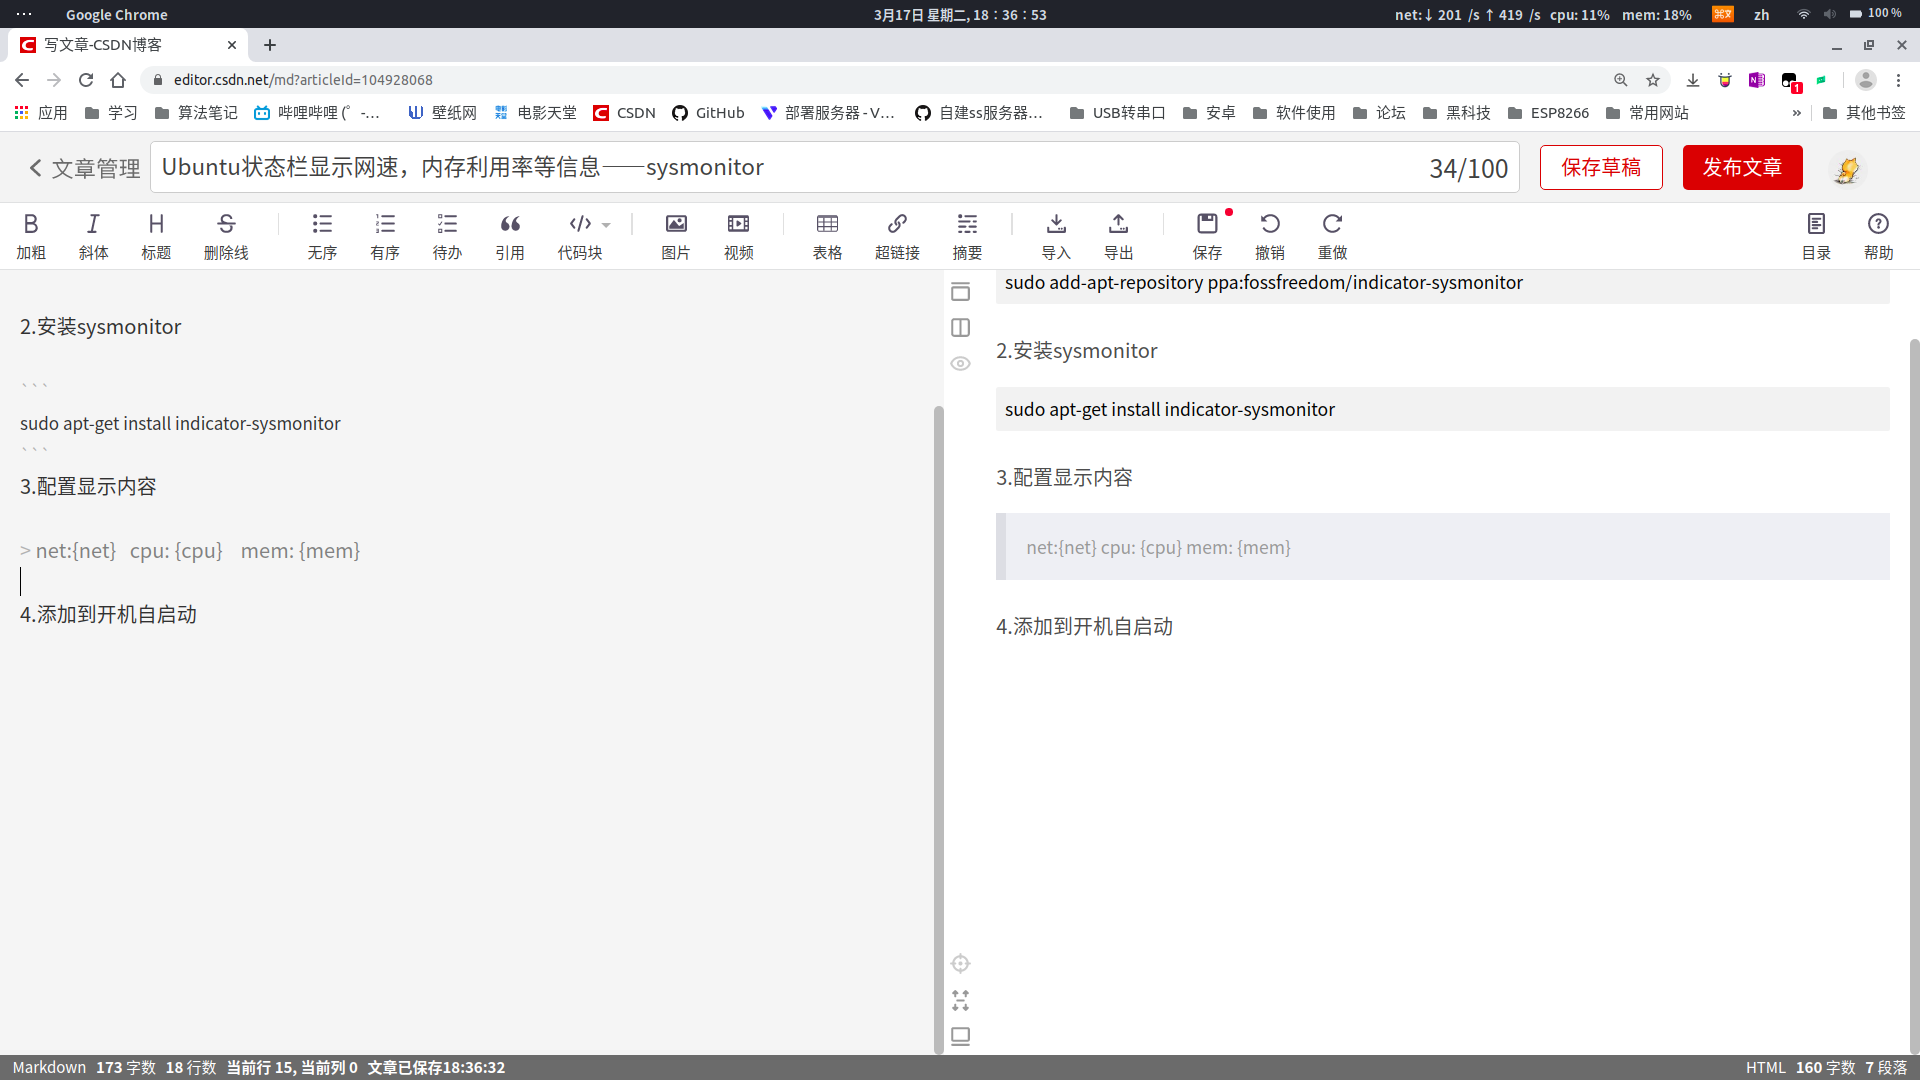
Task: Switch to preview-only mode with eye icon
Action: (961, 363)
